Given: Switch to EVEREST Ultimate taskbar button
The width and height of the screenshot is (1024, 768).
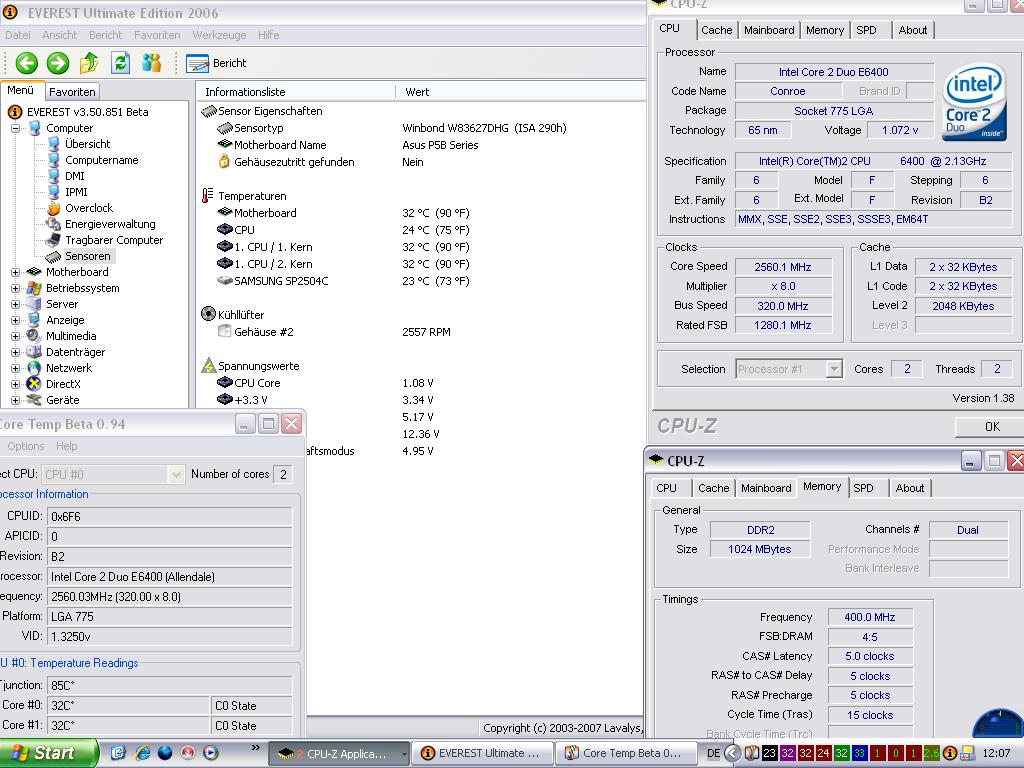Looking at the screenshot, I should point(482,754).
